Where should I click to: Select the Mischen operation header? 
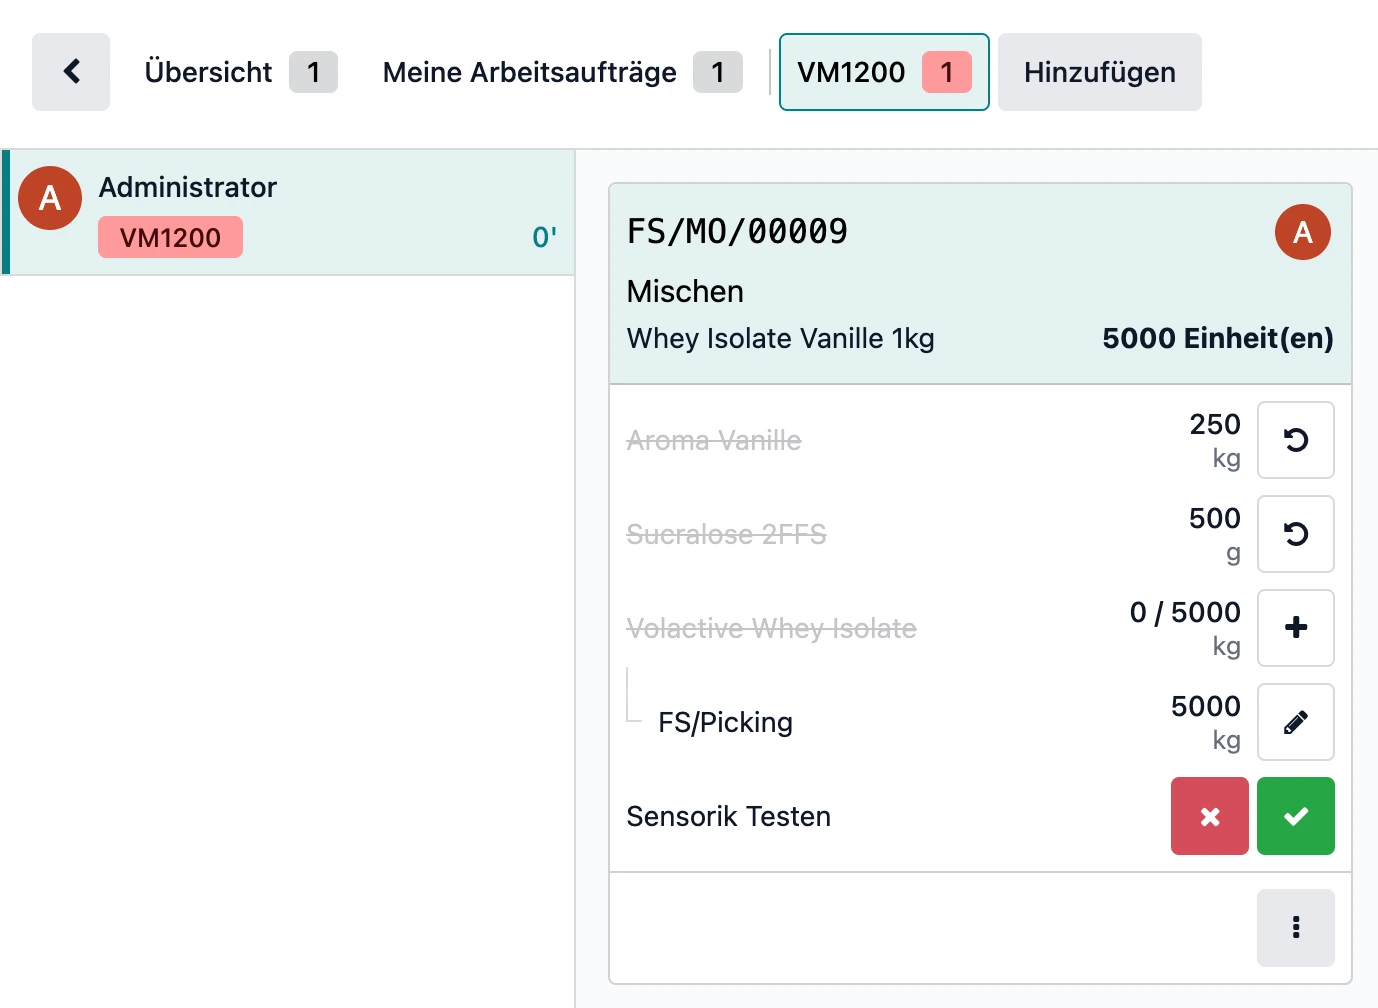click(x=685, y=291)
